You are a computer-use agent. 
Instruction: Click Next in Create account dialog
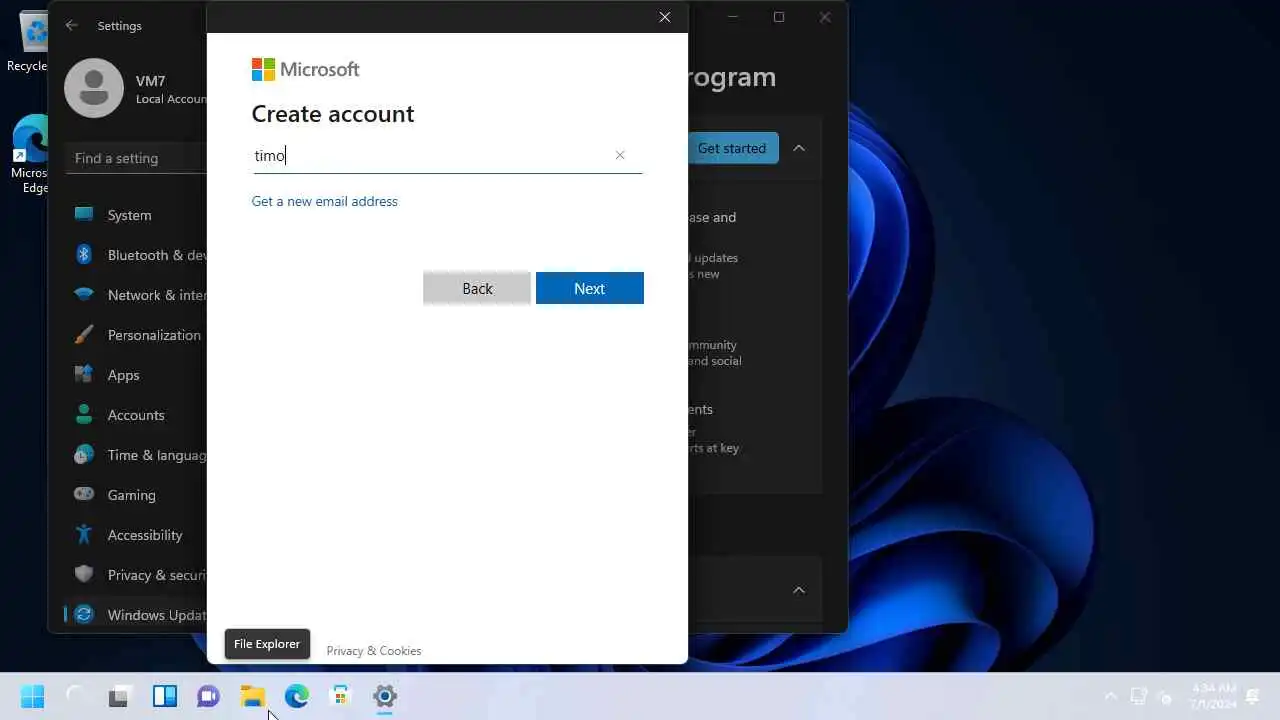click(x=589, y=288)
